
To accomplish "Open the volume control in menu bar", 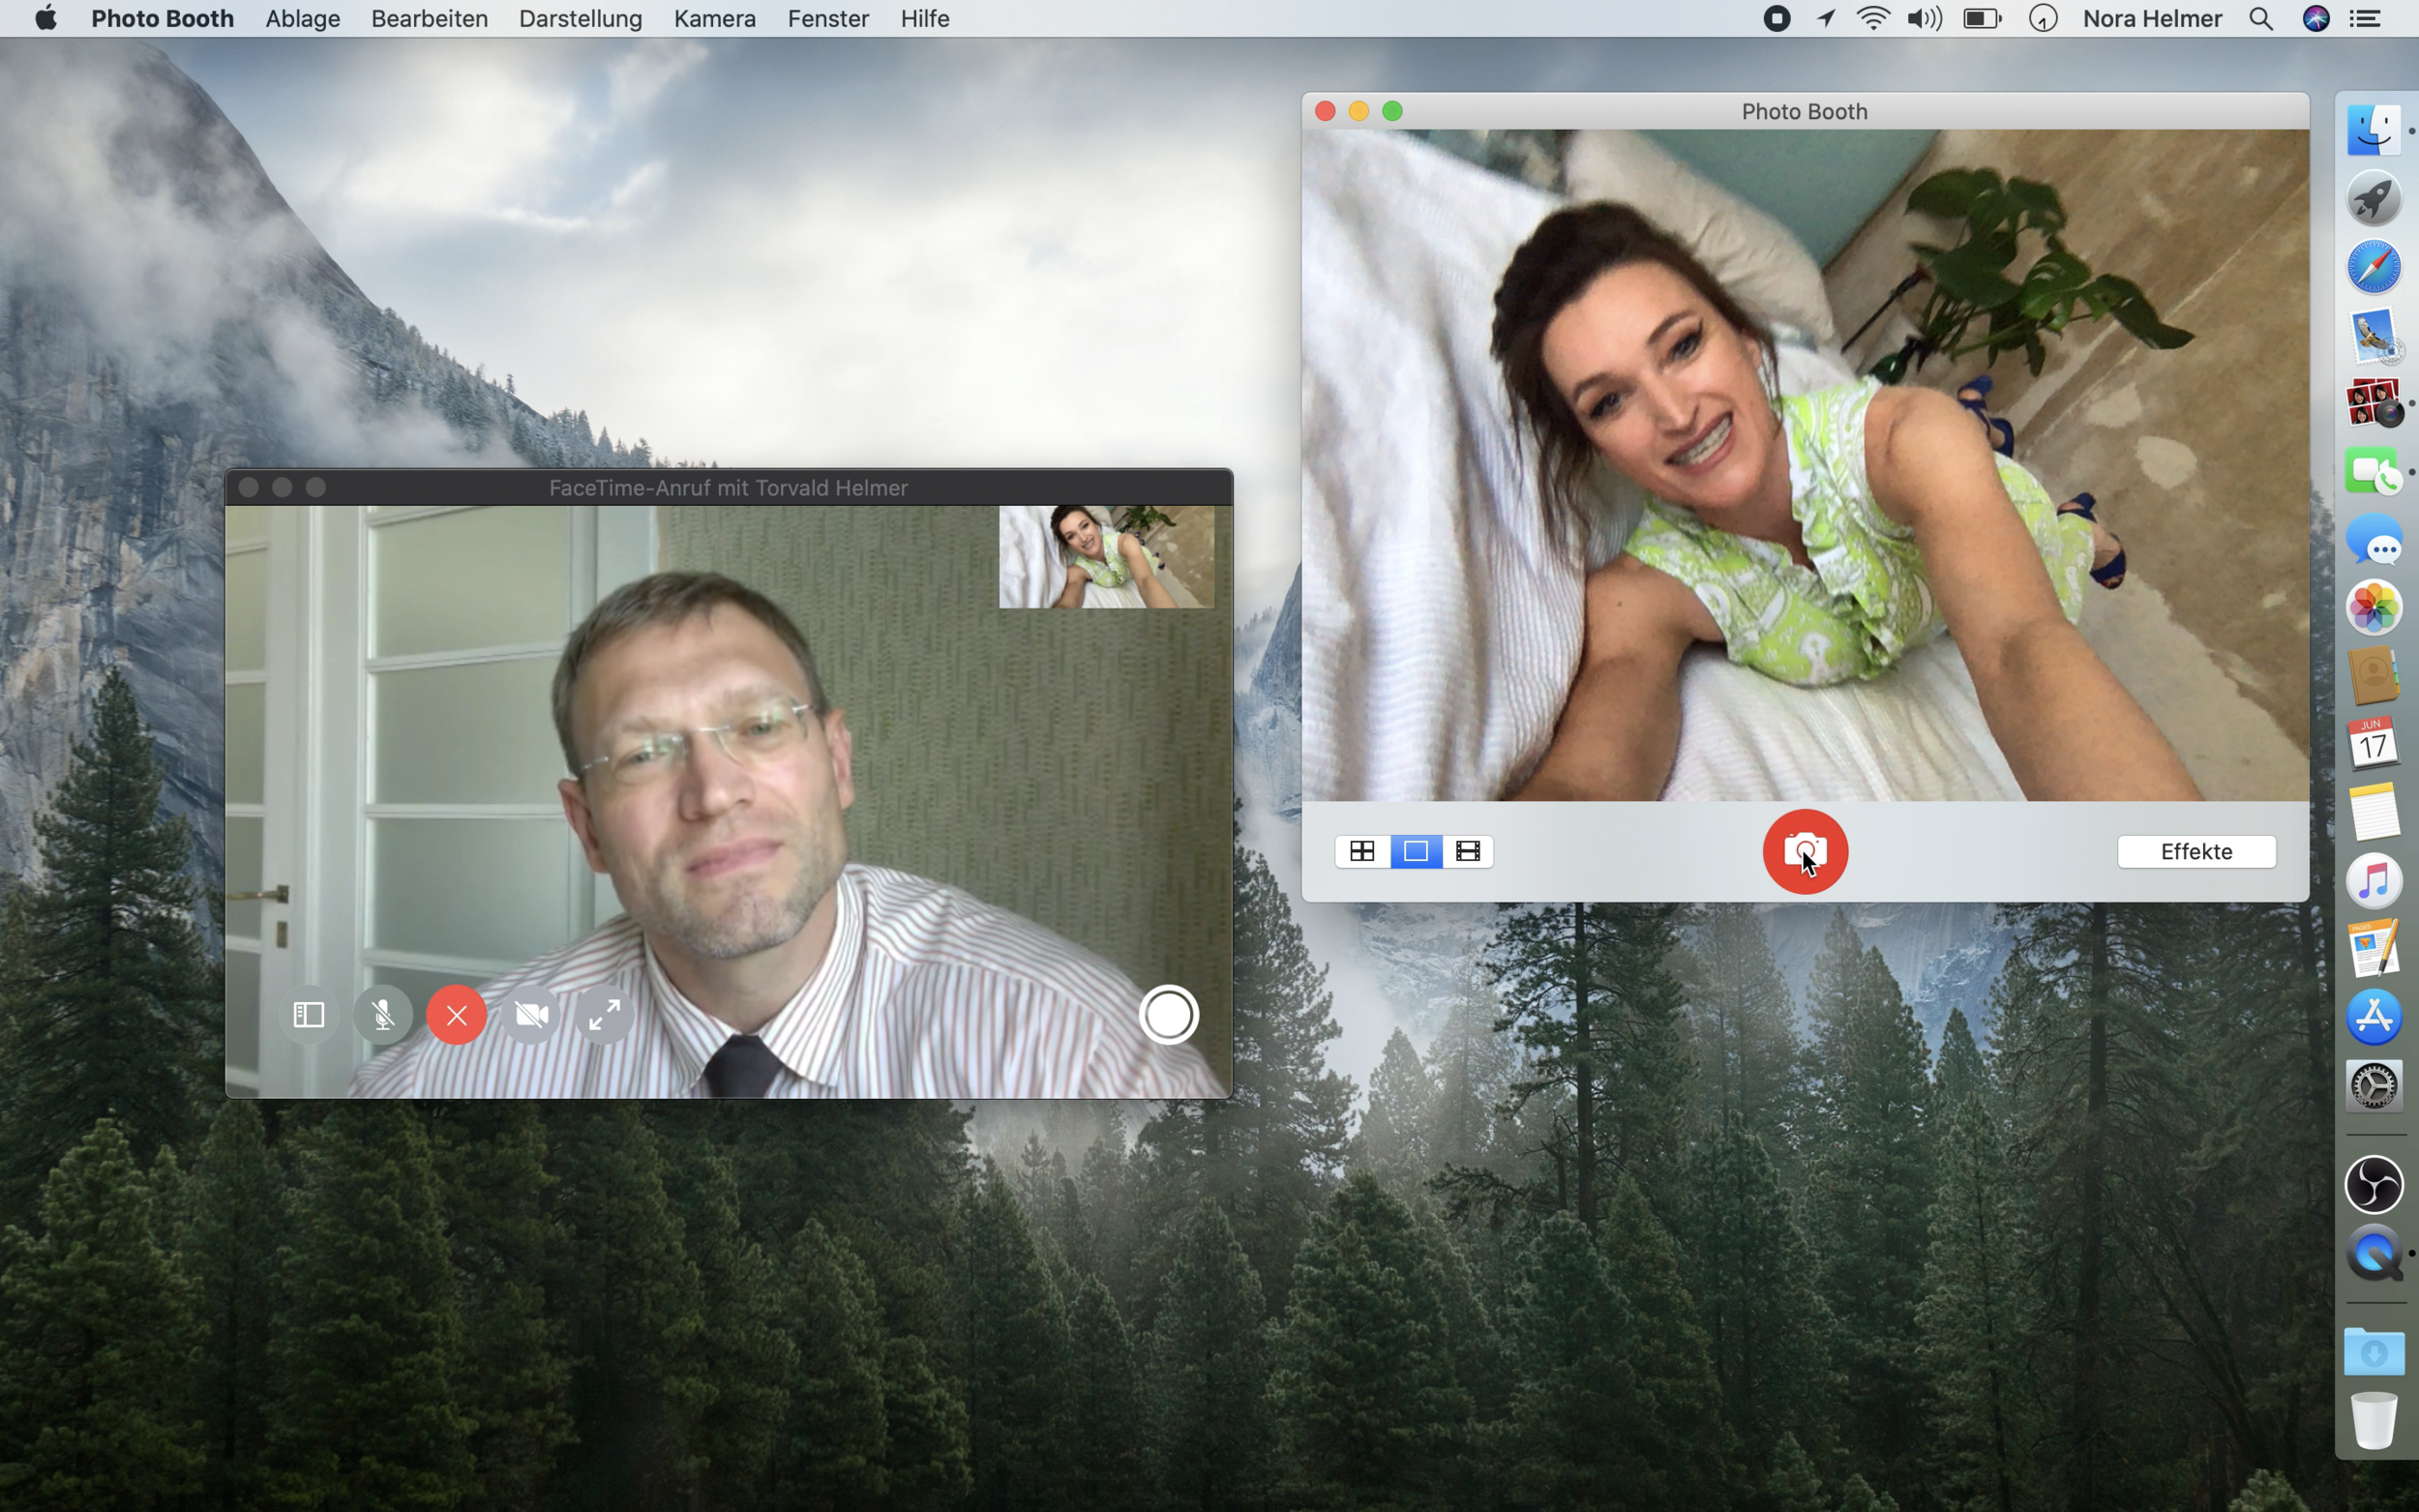I will tap(1923, 18).
